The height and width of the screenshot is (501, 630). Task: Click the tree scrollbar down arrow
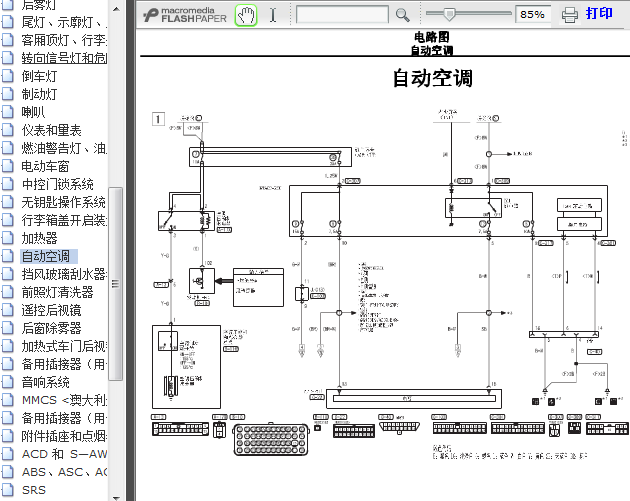(116, 497)
